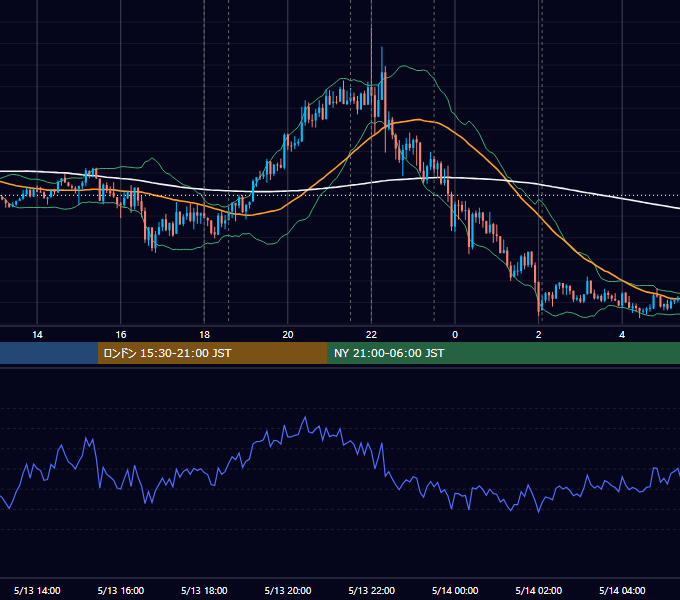Screen dimensions: 680x600
Task: Click the NY 21:00-06:00 JST session bar
Action: [503, 353]
